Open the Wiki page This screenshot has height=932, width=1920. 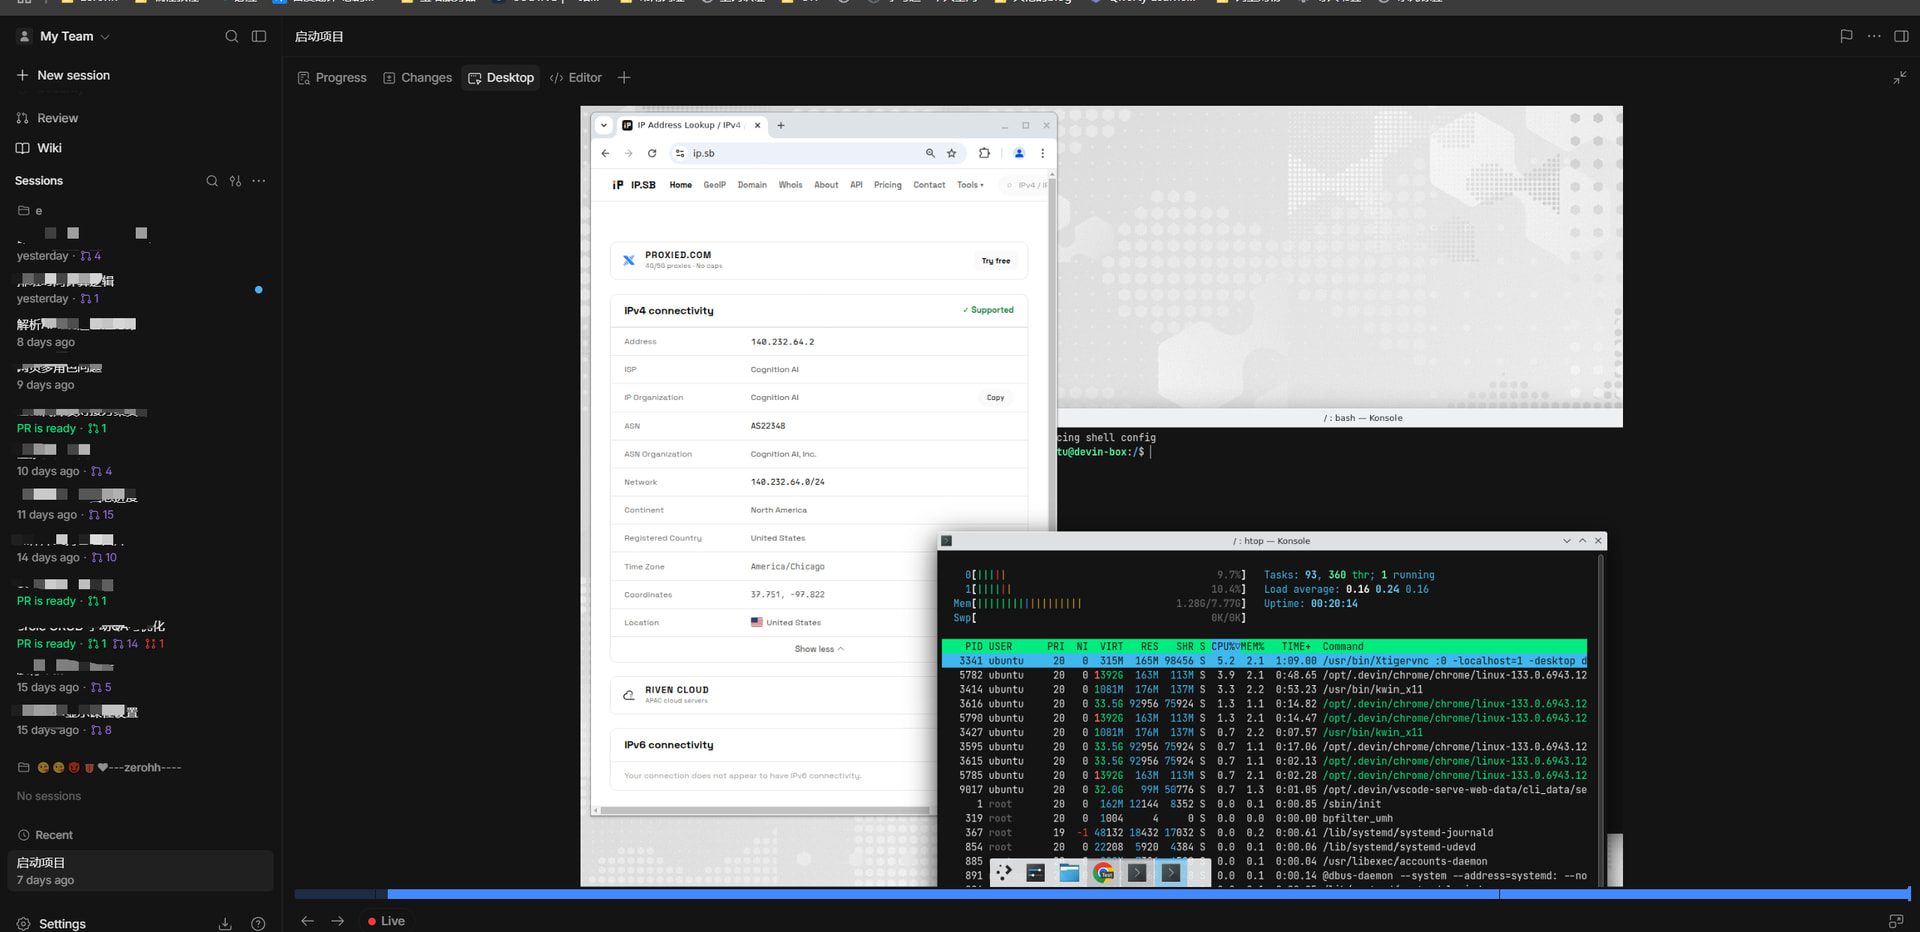click(x=39, y=148)
